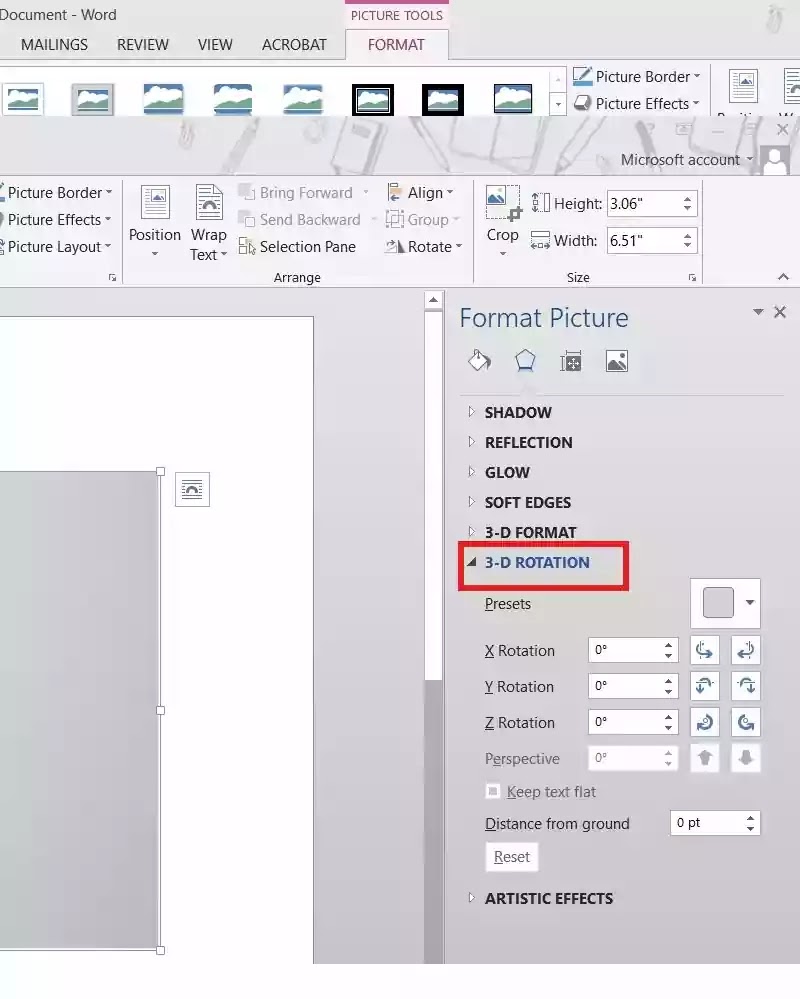Switch to the Acrobat tab
Screen dimensions: 800x999
[x=294, y=45]
